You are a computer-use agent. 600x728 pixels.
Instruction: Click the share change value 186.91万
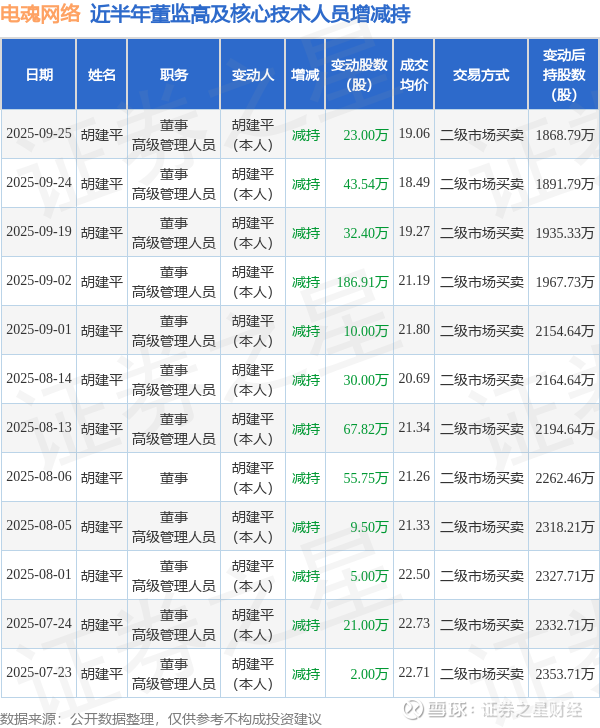pyautogui.click(x=362, y=282)
